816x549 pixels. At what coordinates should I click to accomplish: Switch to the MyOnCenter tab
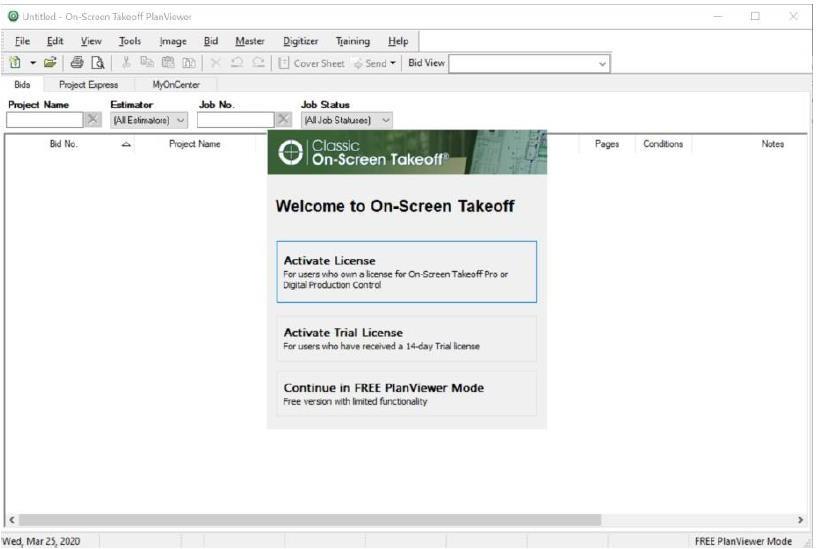pyautogui.click(x=176, y=85)
